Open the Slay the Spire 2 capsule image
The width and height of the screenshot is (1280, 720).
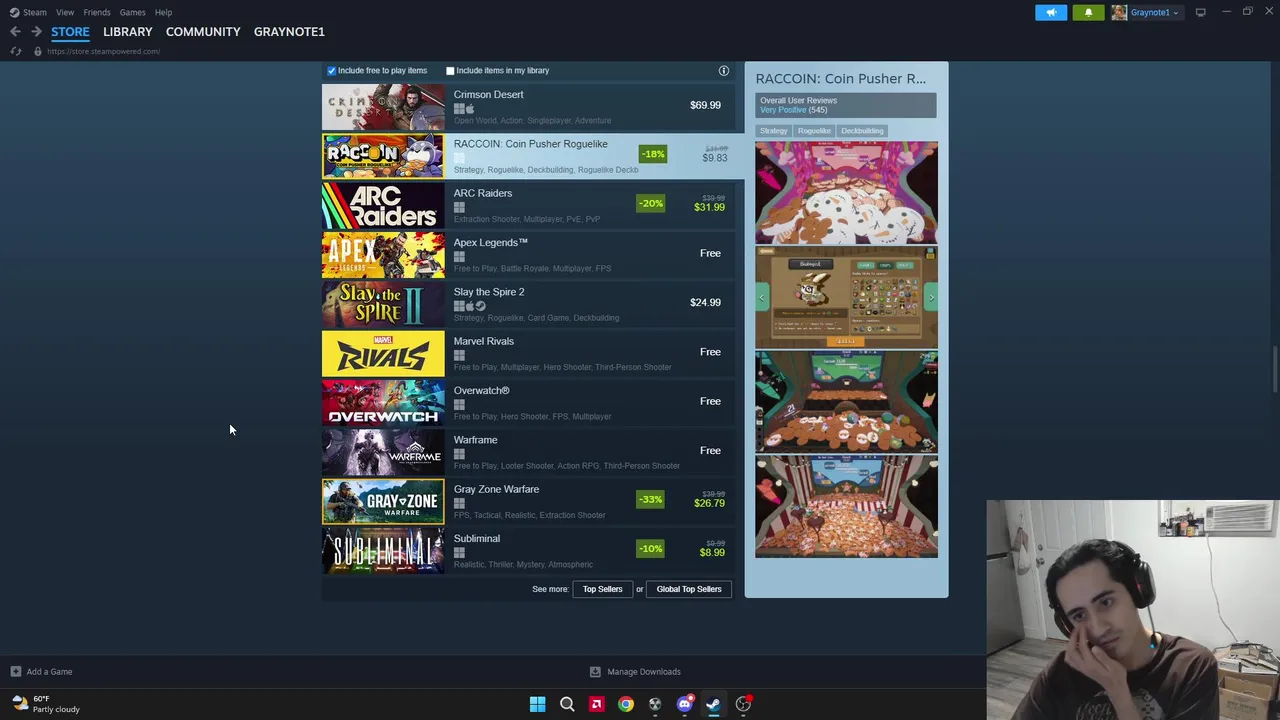[383, 304]
